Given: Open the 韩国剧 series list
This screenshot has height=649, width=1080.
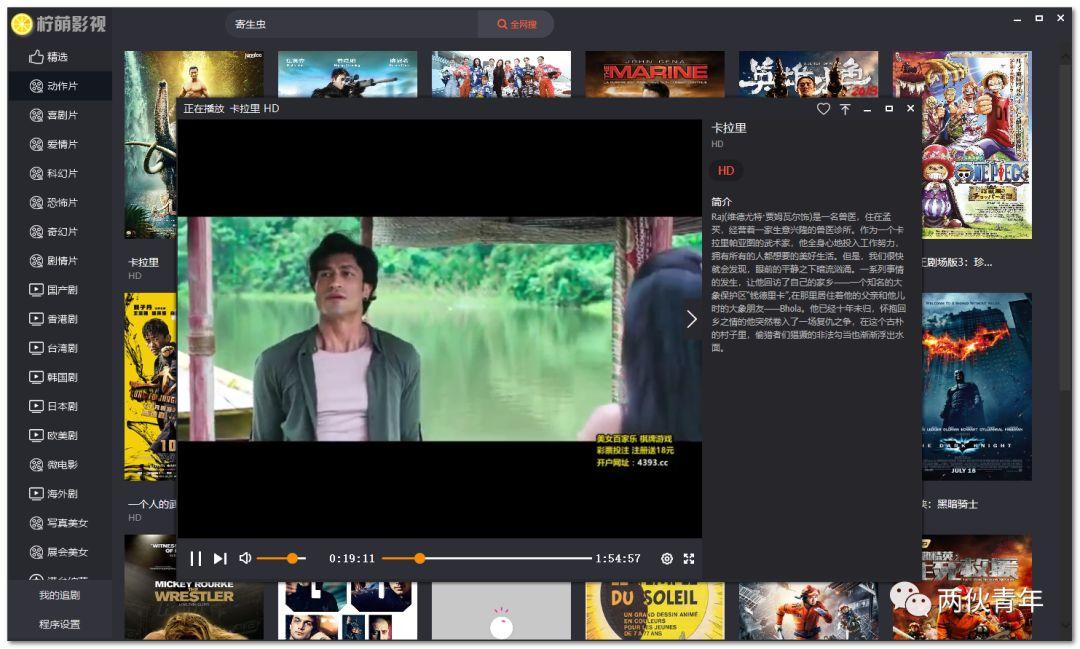Looking at the screenshot, I should [59, 377].
